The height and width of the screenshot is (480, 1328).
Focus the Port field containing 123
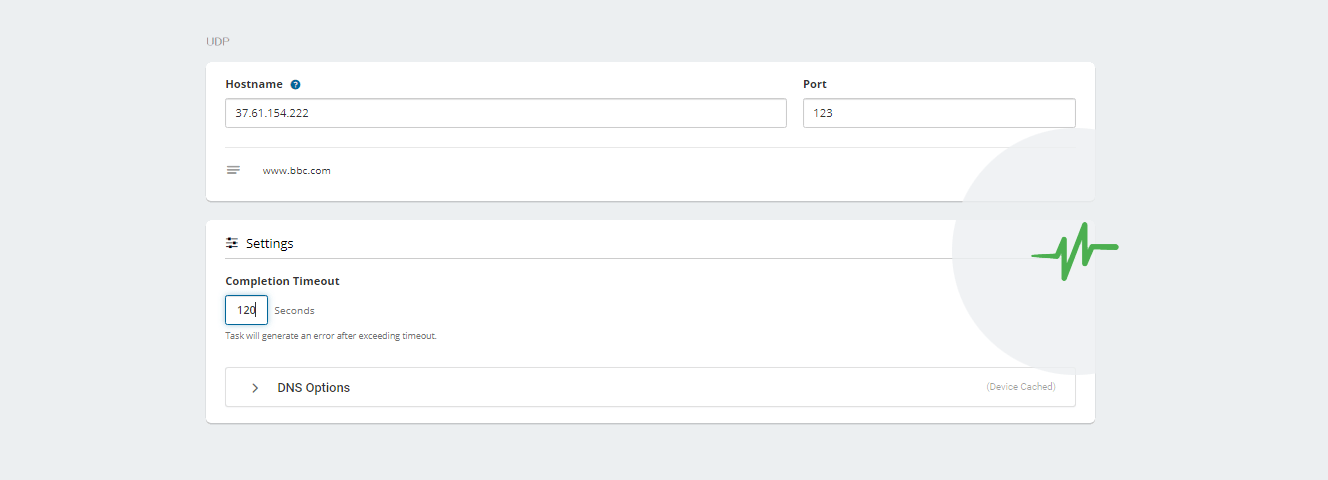point(939,113)
